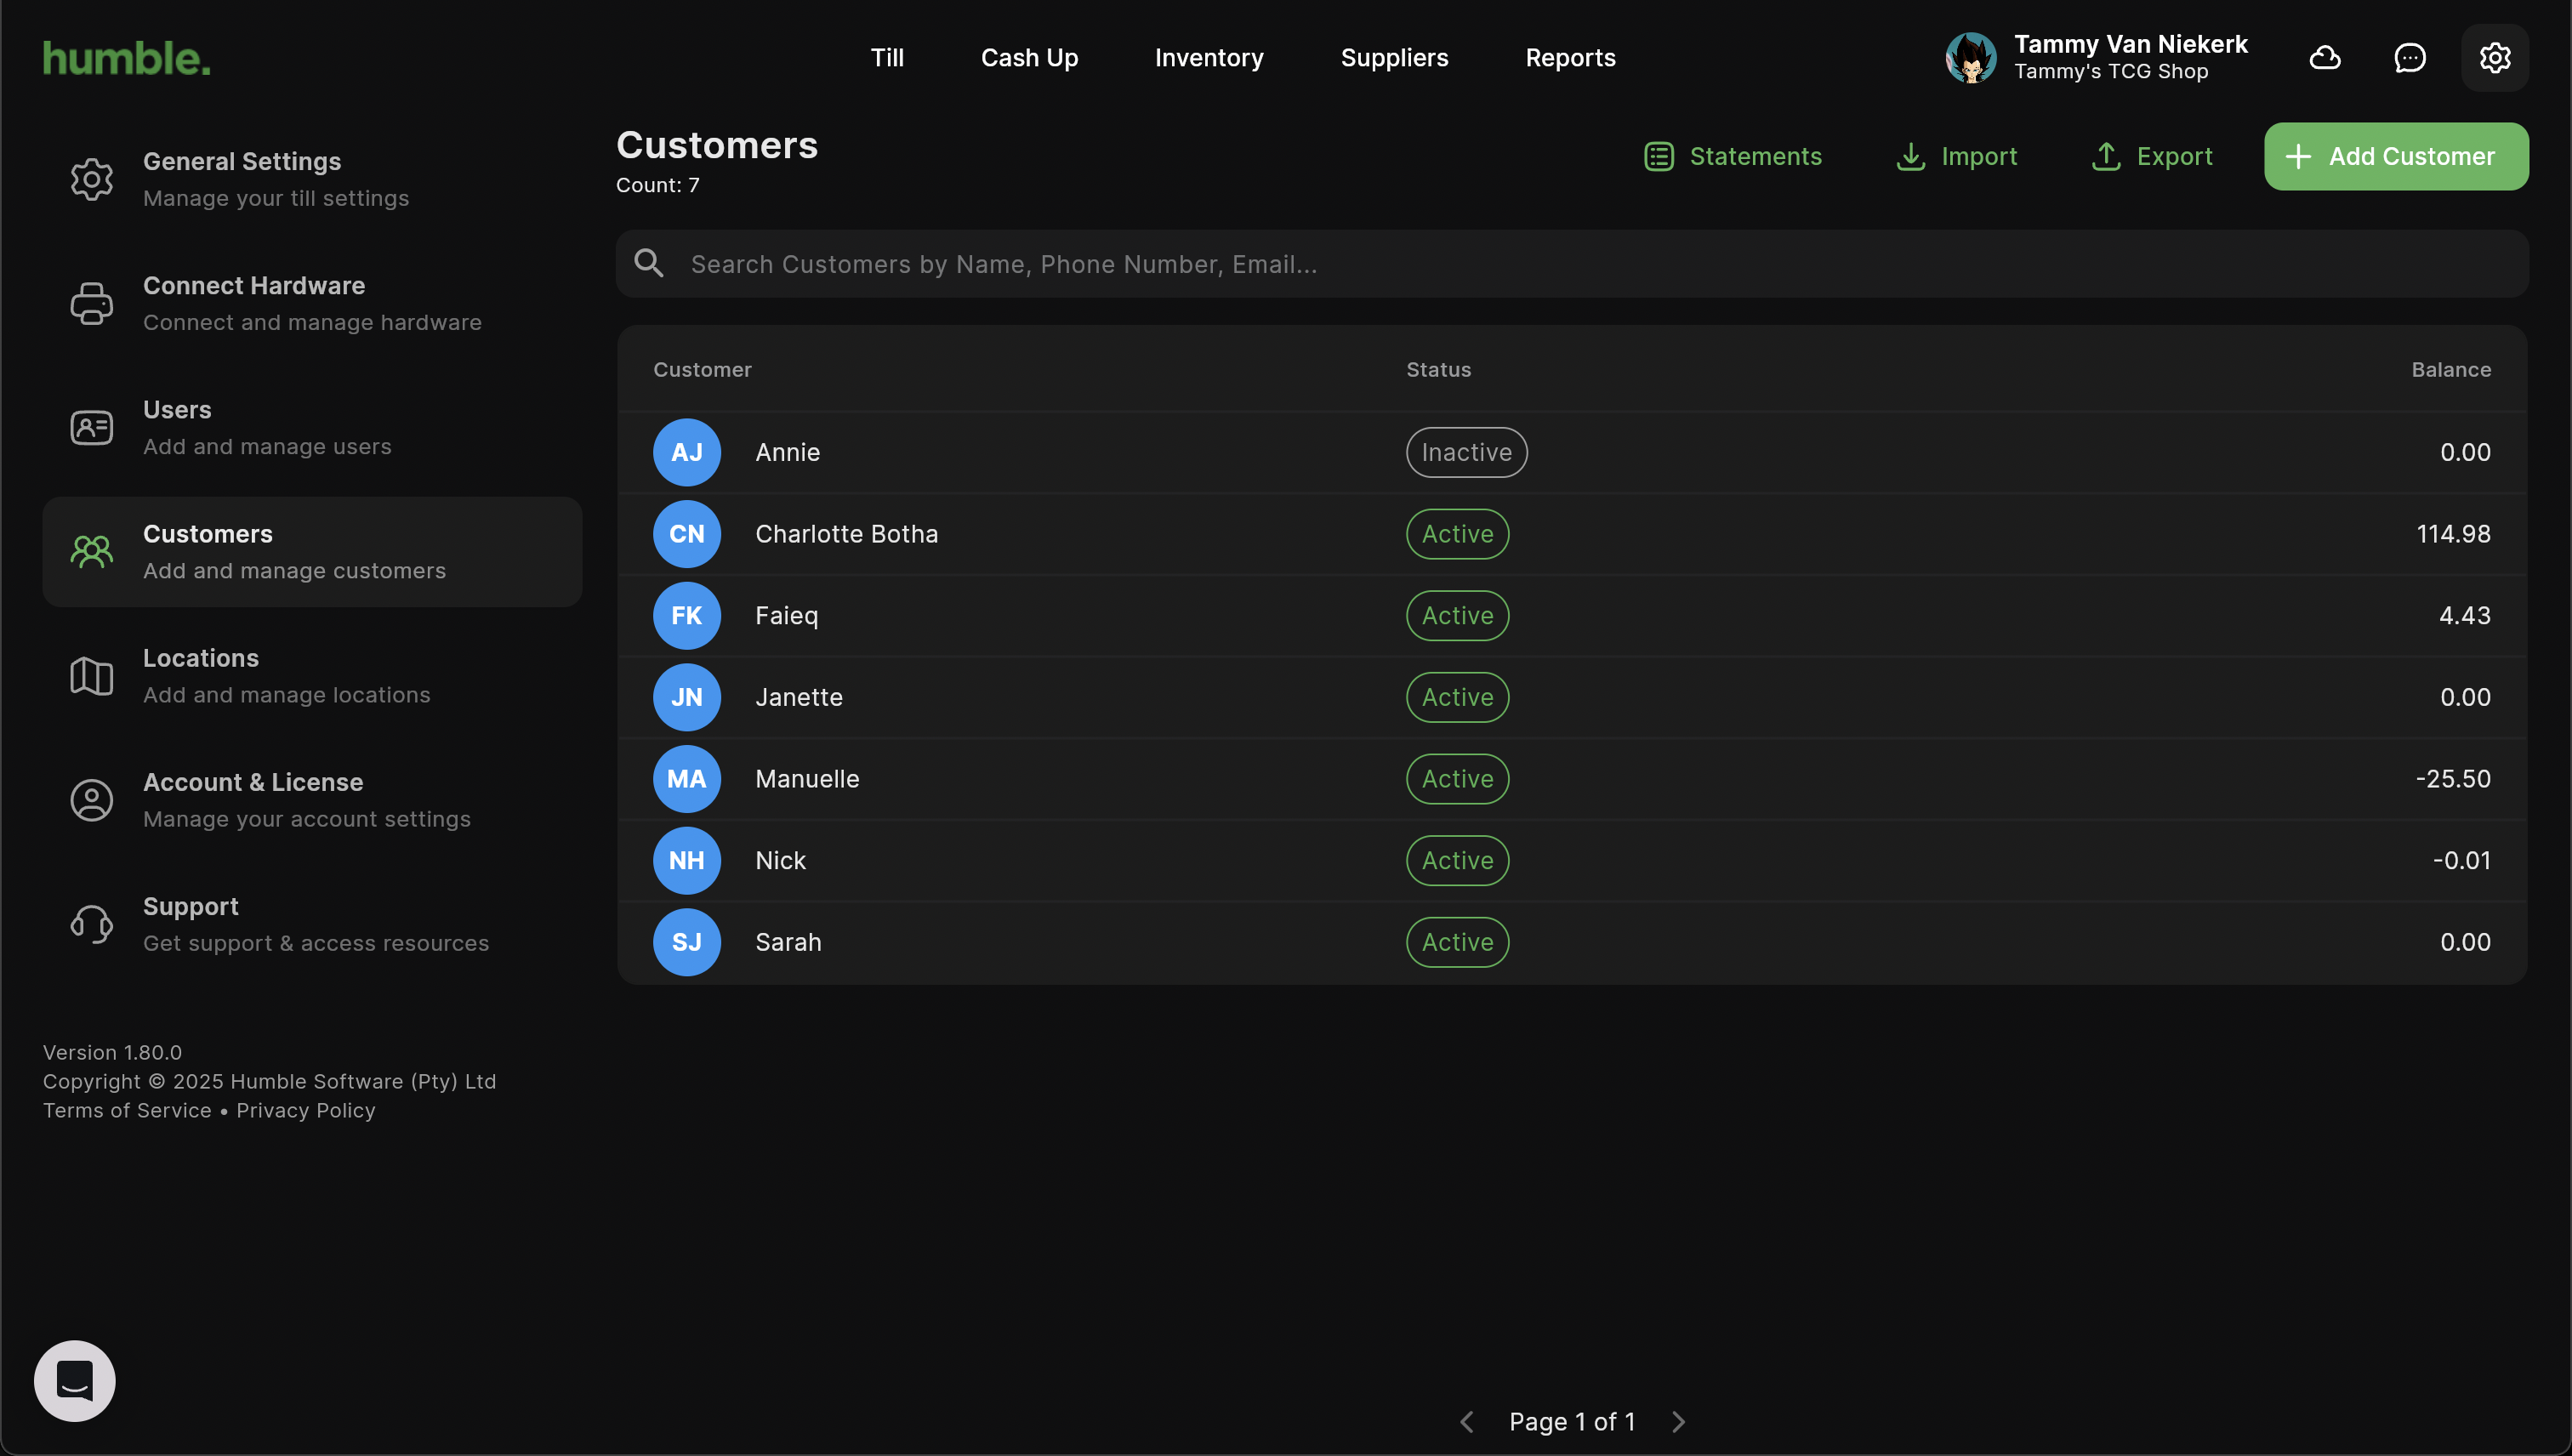Click the settings gear icon in header
The width and height of the screenshot is (2572, 1456).
(x=2495, y=58)
